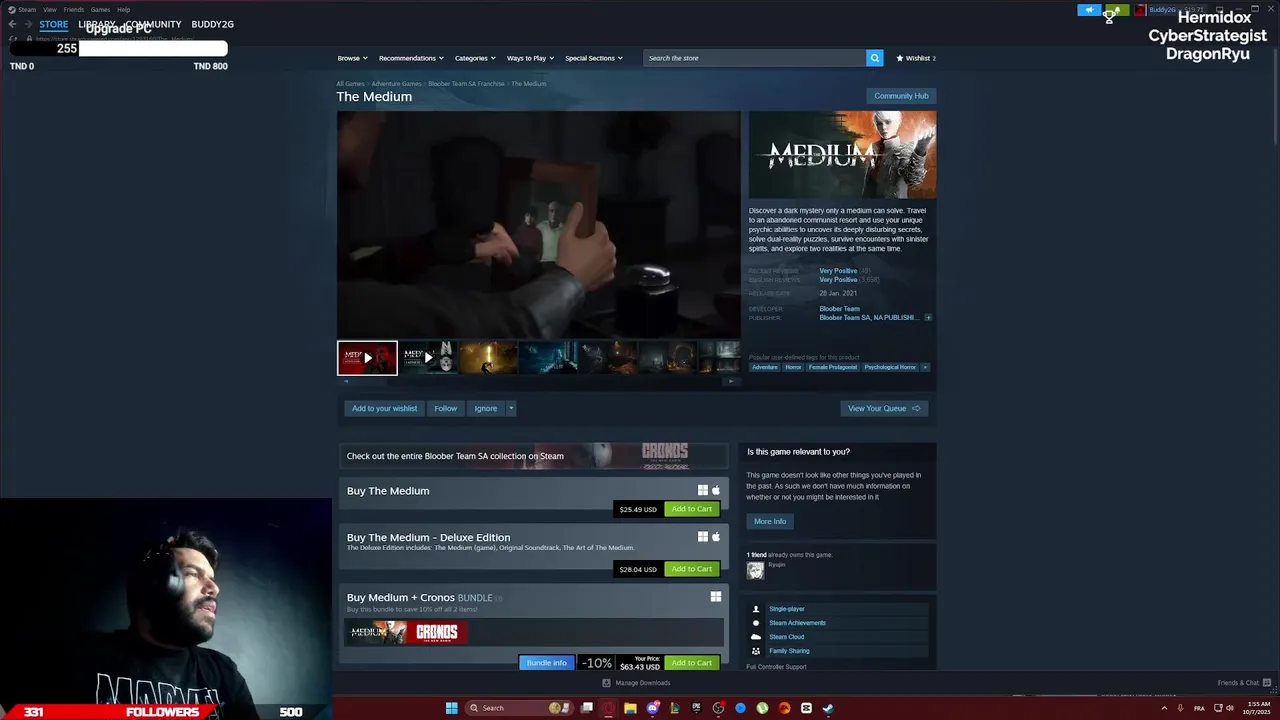Viewport: 1280px width, 720px height.
Task: Click the store search magnifier icon
Action: coord(874,58)
